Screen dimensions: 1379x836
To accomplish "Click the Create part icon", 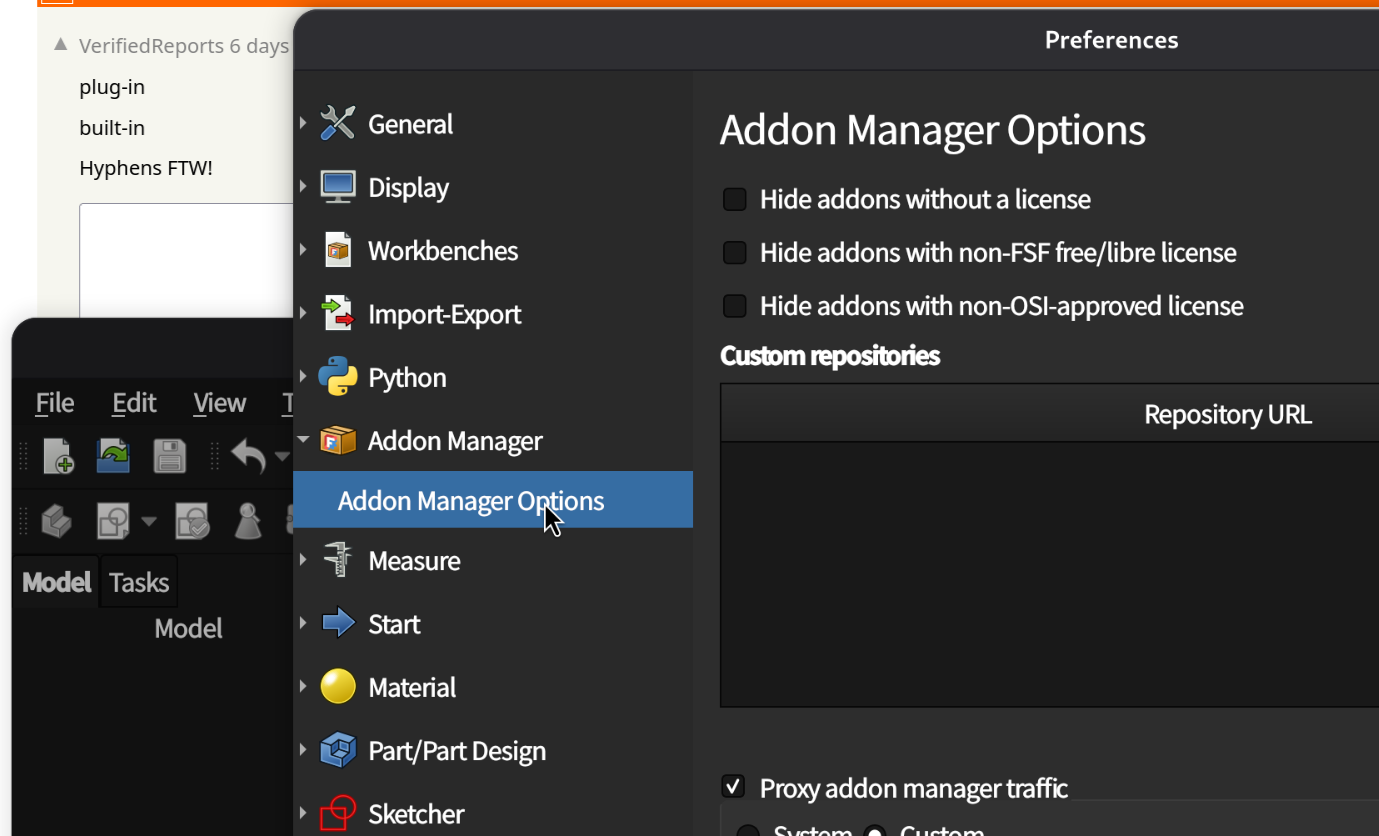I will pyautogui.click(x=56, y=521).
